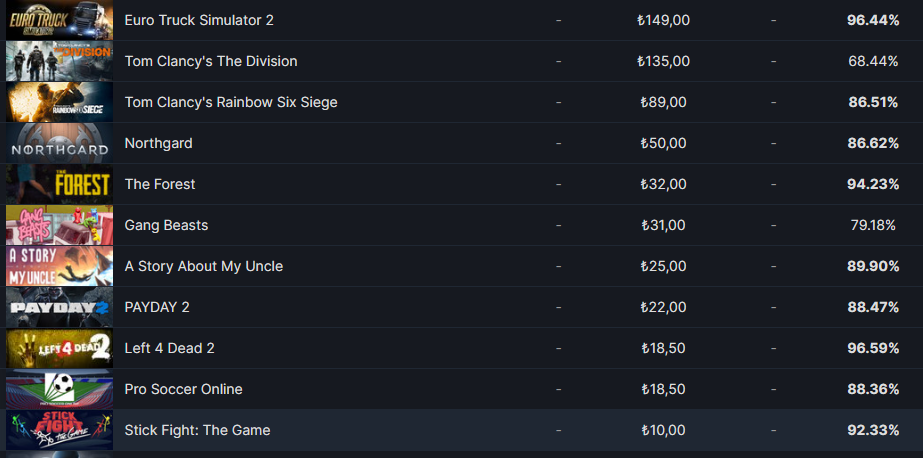Open the Pro Soccer Online thumbnail
This screenshot has height=458, width=923.
[59, 389]
